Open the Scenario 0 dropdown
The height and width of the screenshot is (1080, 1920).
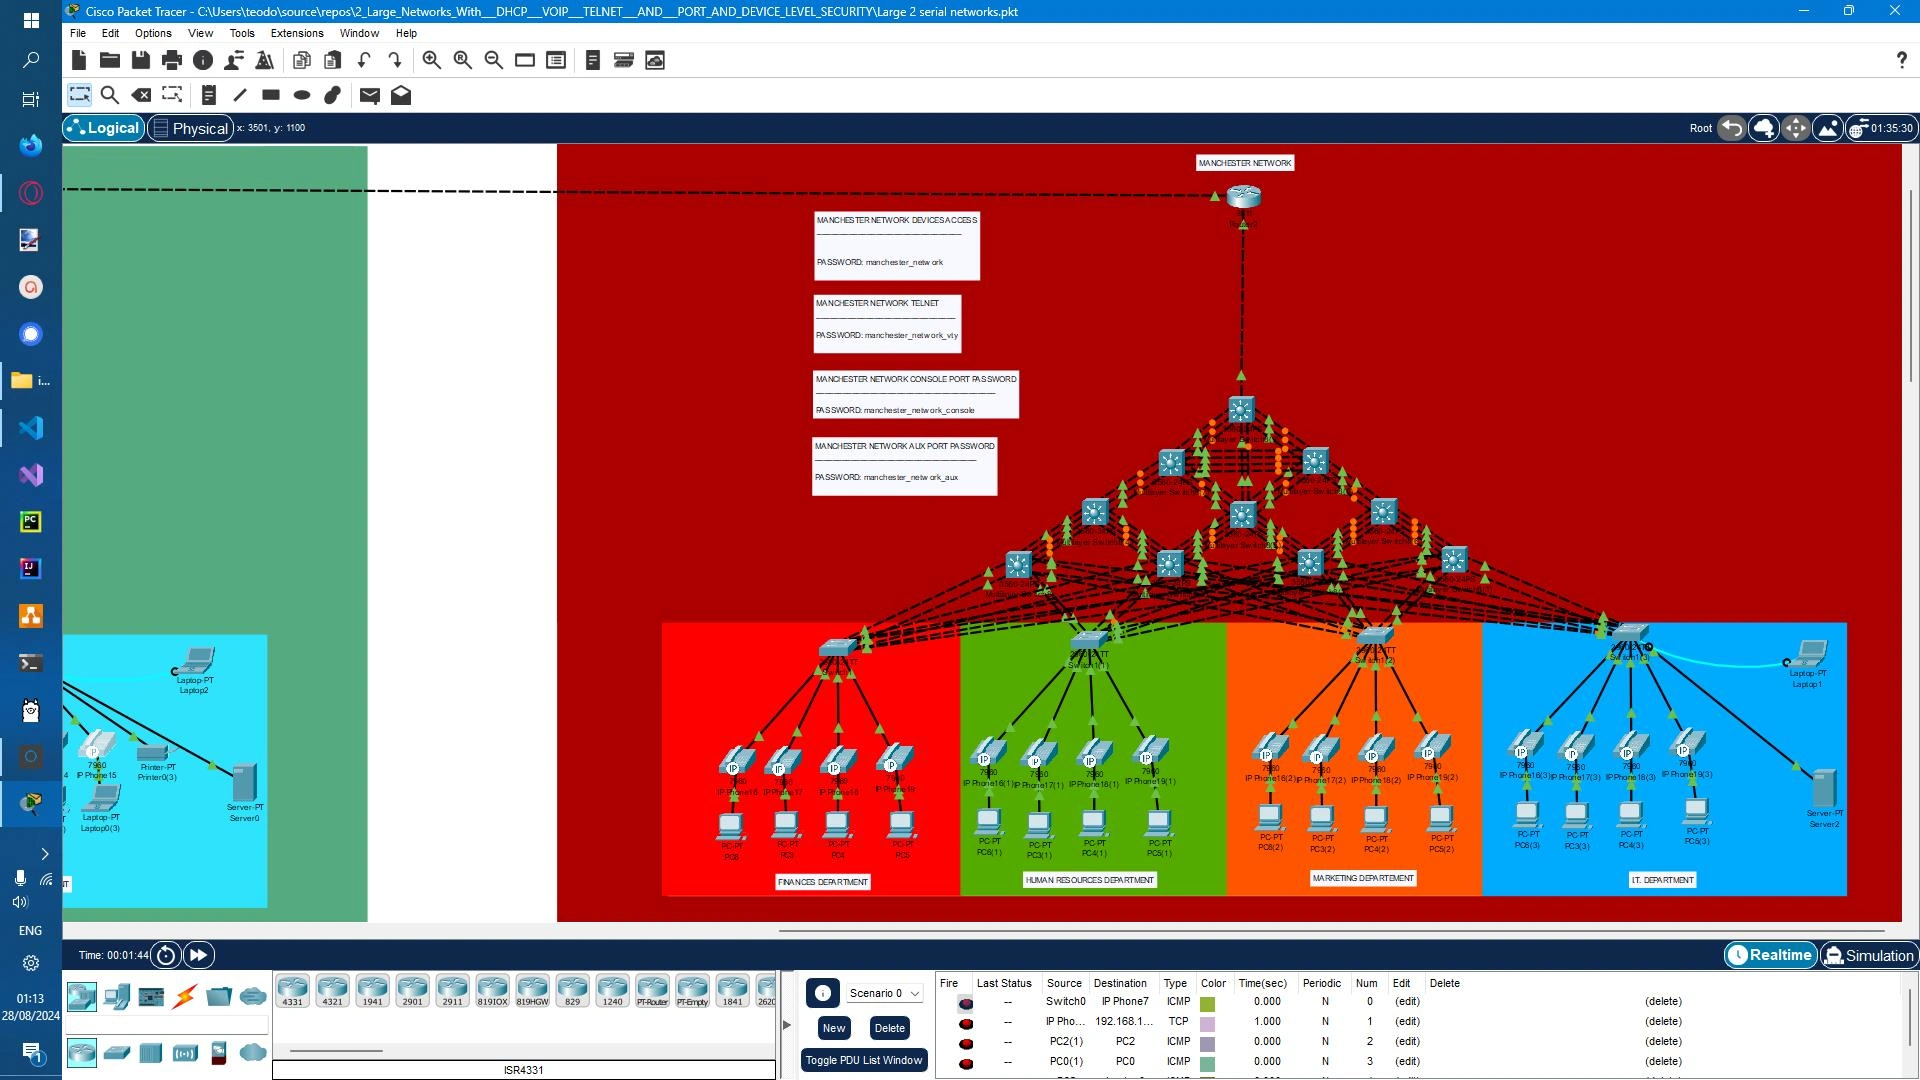884,993
